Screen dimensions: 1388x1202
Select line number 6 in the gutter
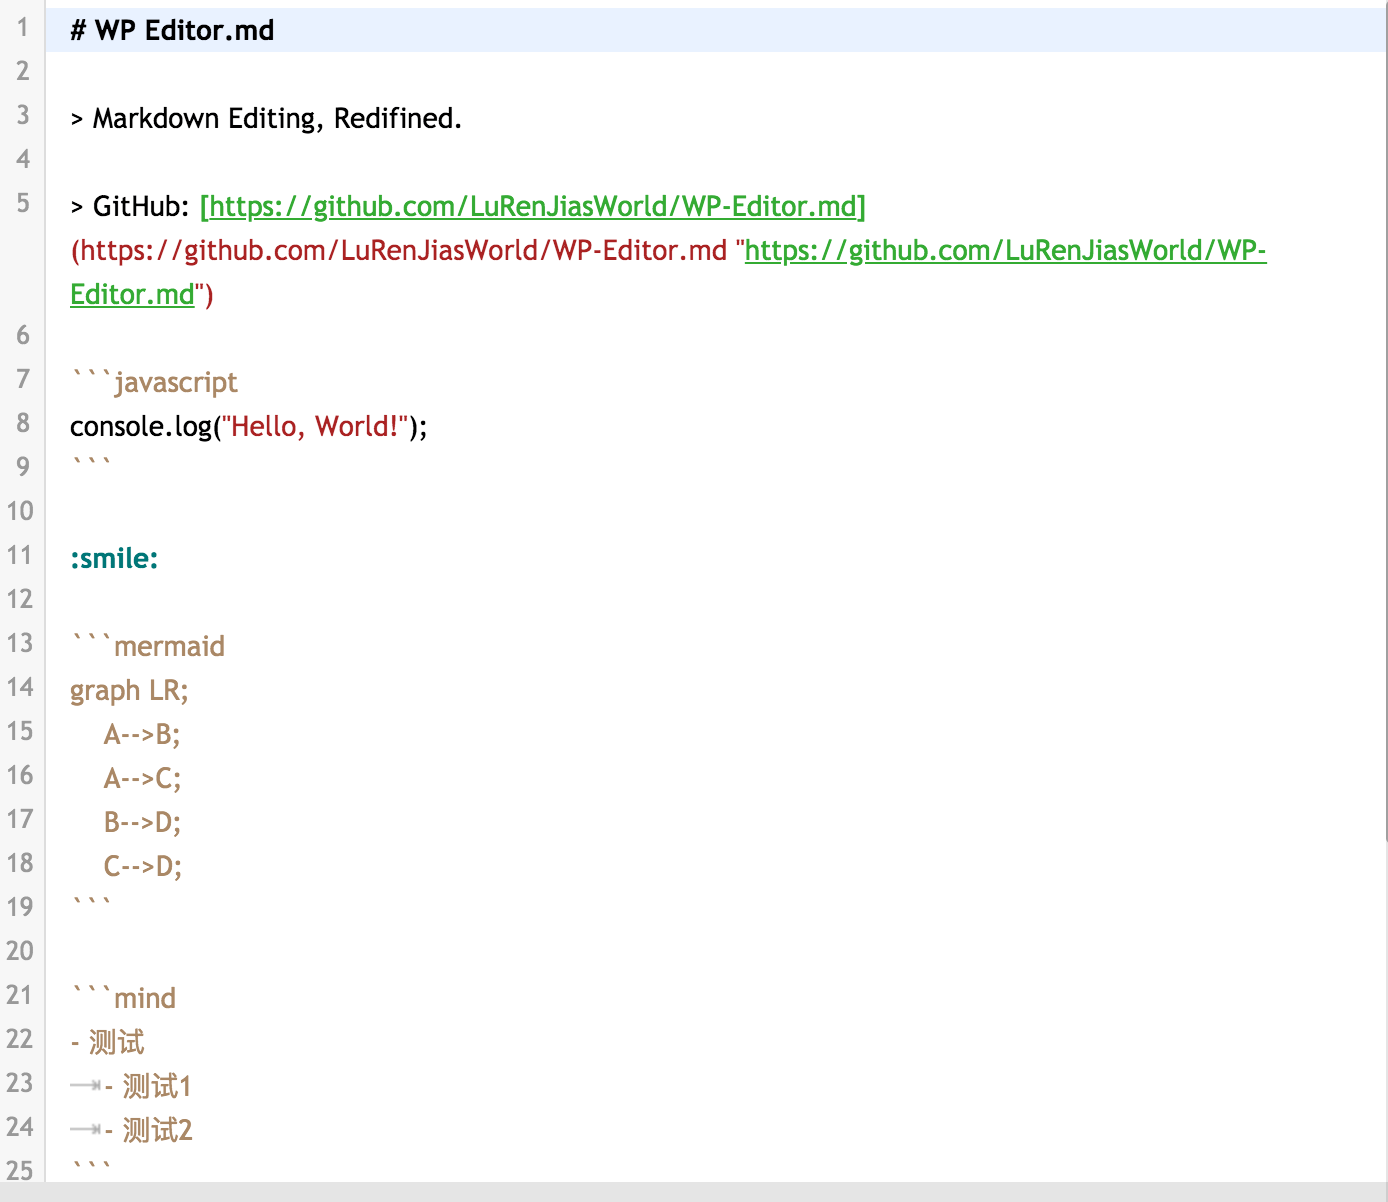22,335
